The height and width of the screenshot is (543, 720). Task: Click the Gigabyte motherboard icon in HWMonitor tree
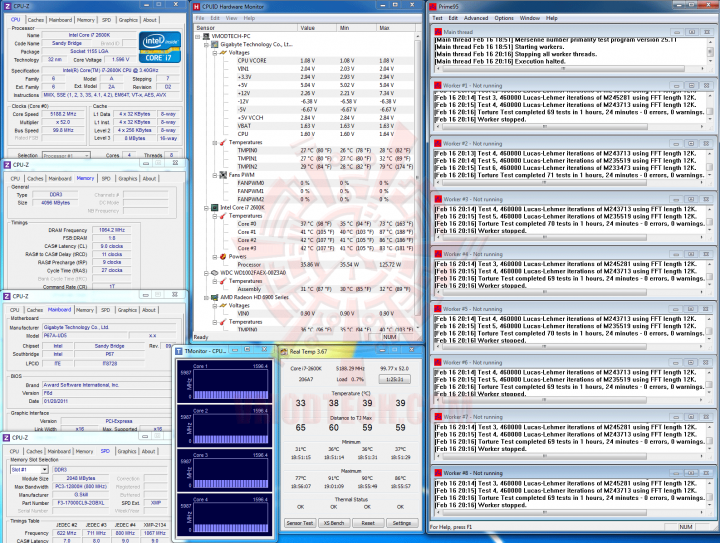[x=214, y=45]
